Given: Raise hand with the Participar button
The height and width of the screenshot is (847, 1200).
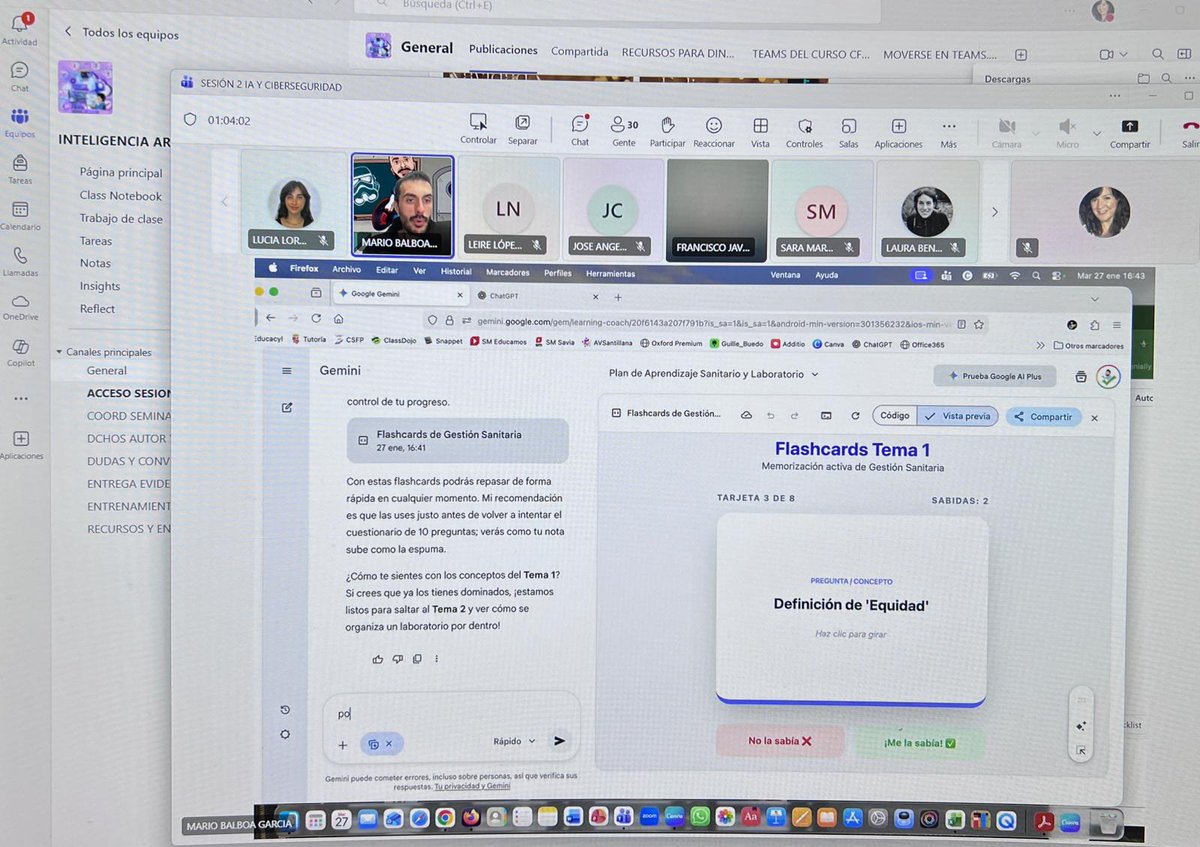Looking at the screenshot, I should point(667,130).
